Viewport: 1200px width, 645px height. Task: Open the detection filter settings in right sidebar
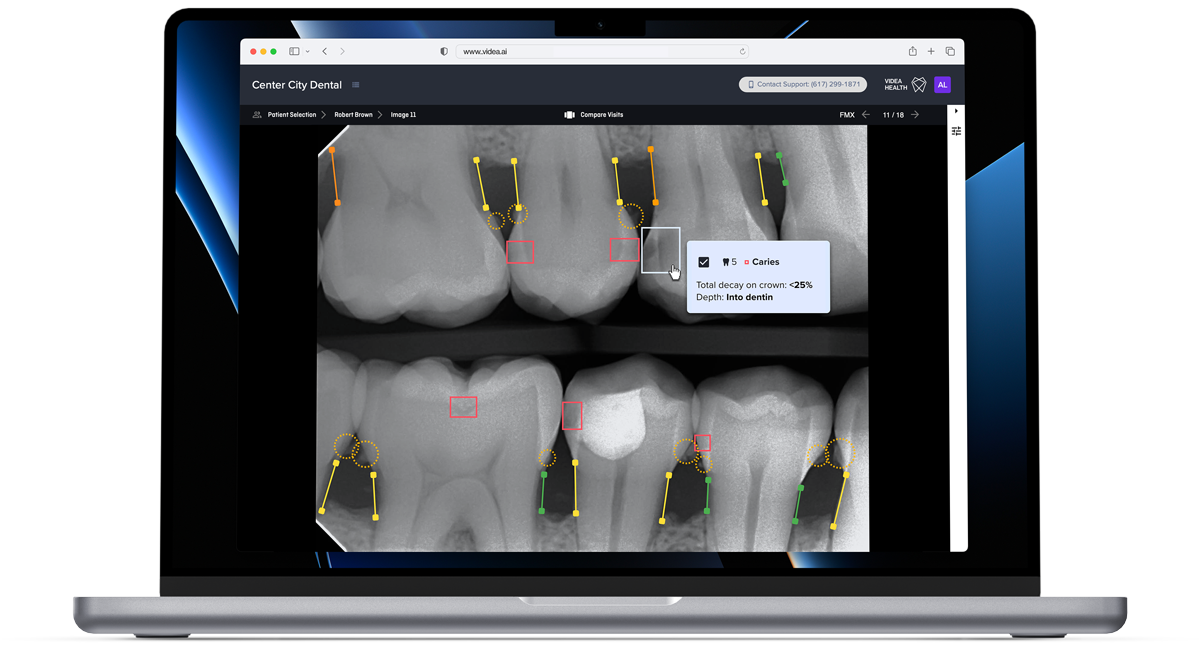[955, 131]
